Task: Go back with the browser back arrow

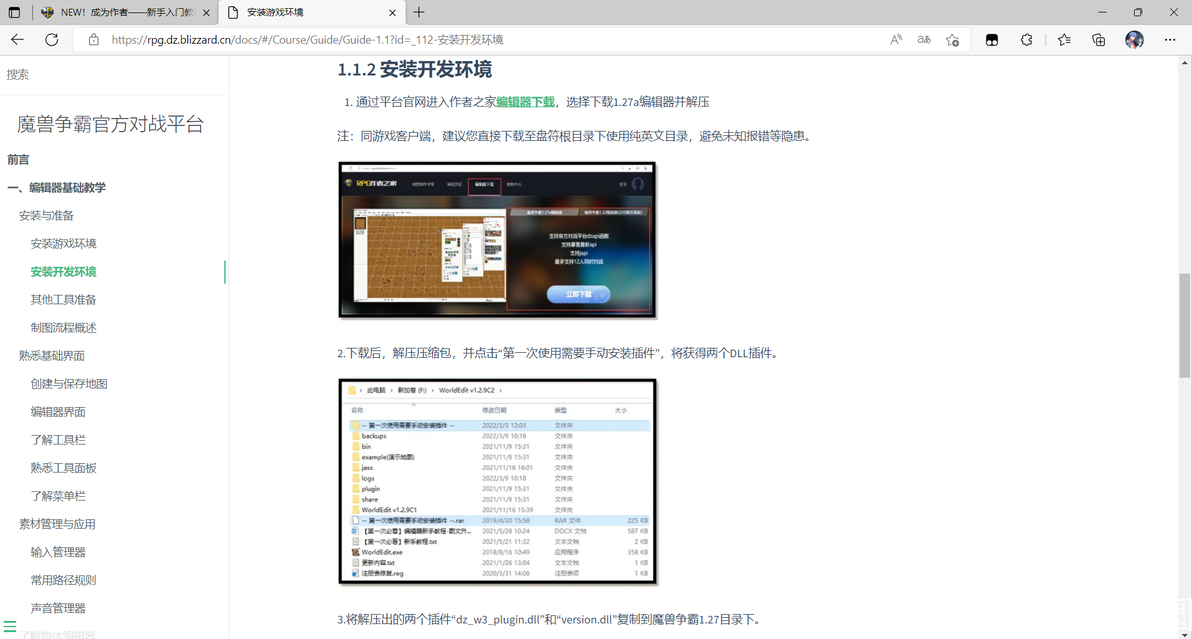Action: (x=17, y=40)
